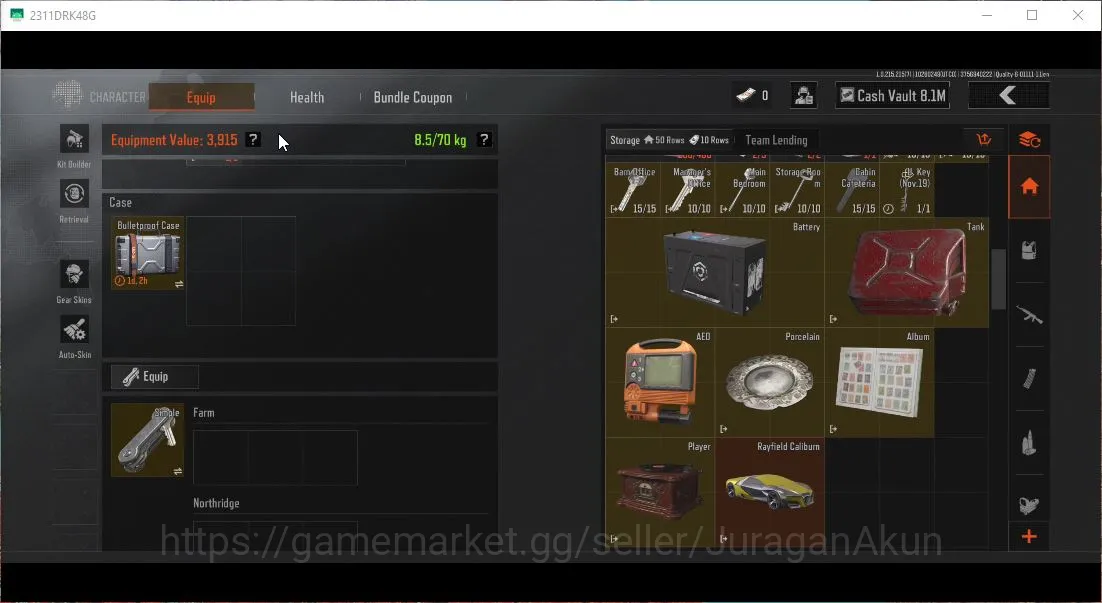Viewport: 1102px width, 603px height.
Task: Filter storage by magazines
Action: tap(1030, 378)
